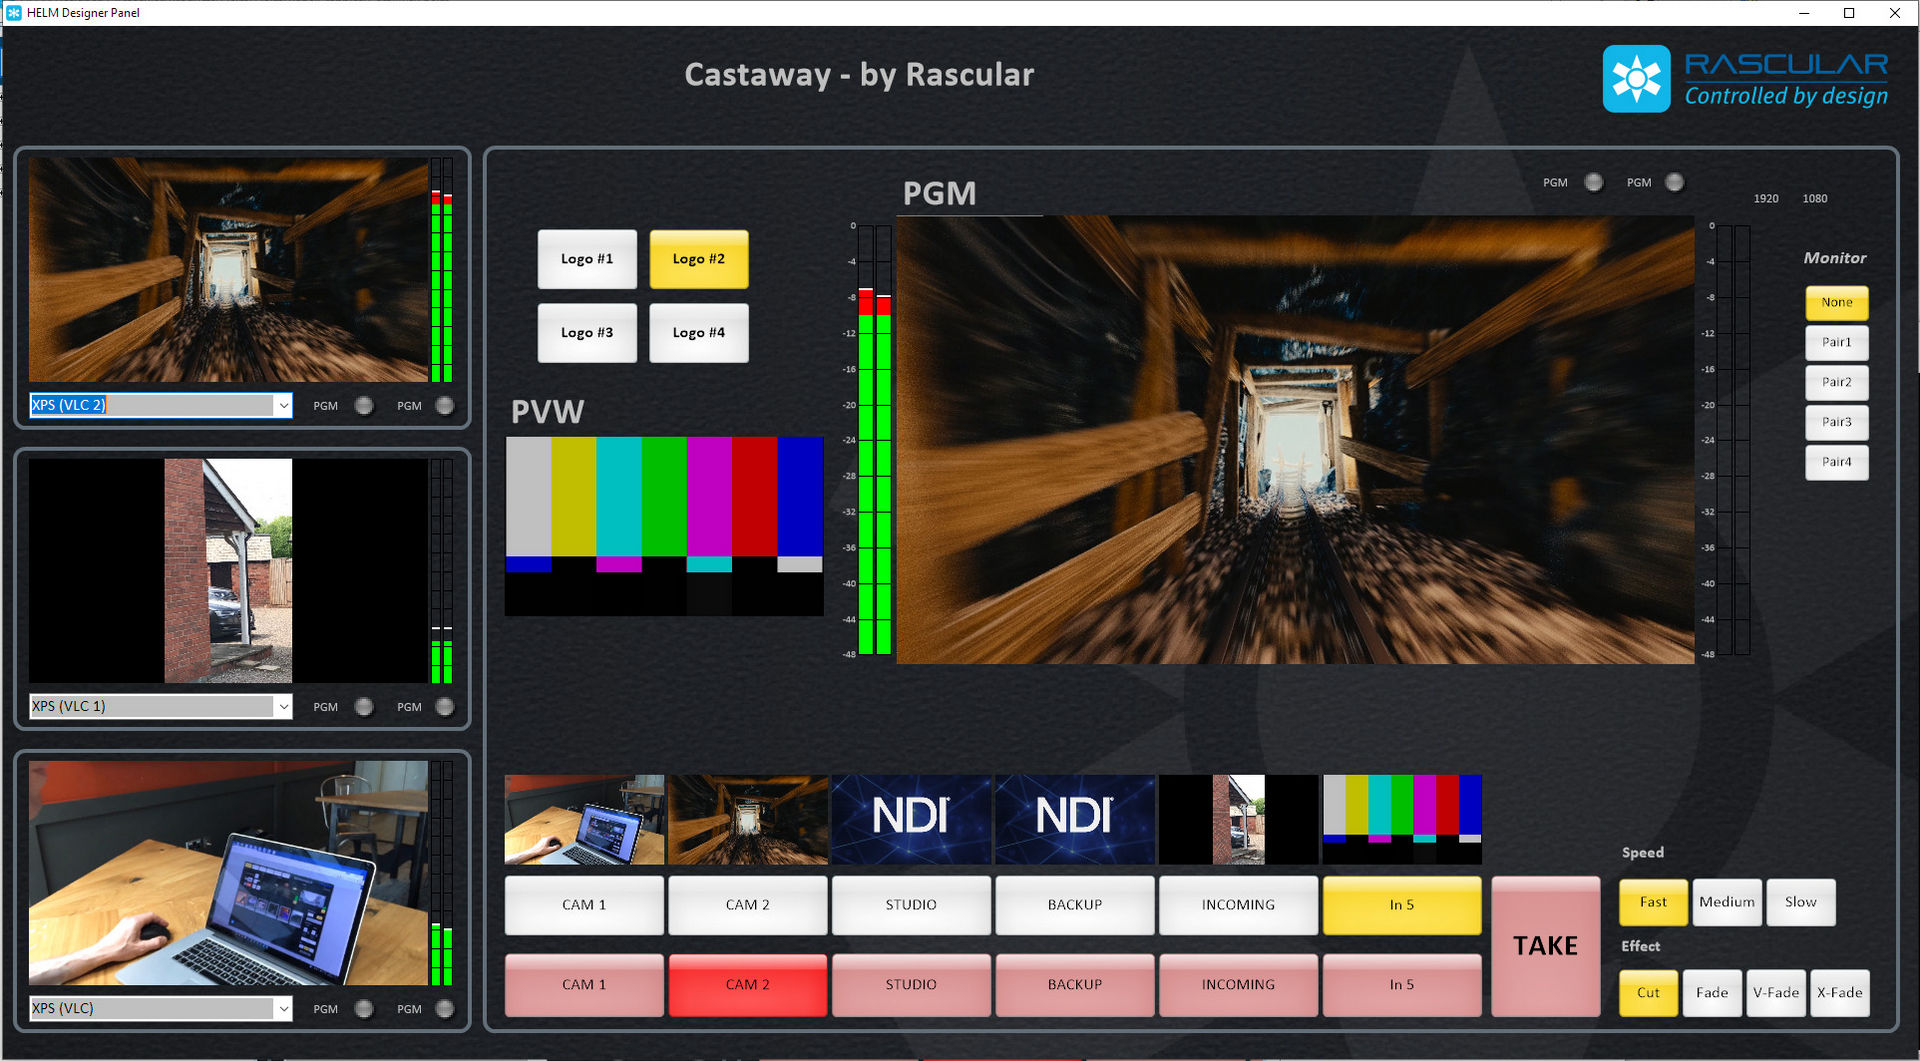Open the XPS (VLC 2) source dropdown

[283, 405]
